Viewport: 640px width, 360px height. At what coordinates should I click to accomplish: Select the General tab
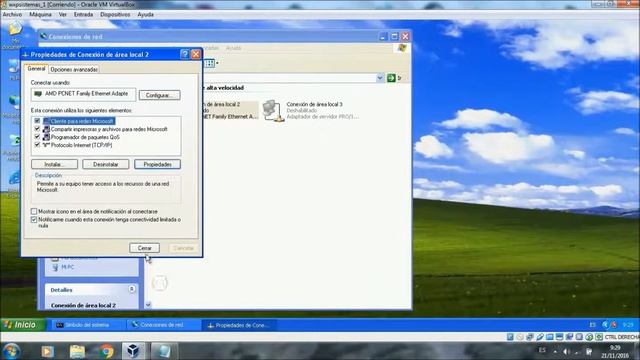tap(36, 69)
